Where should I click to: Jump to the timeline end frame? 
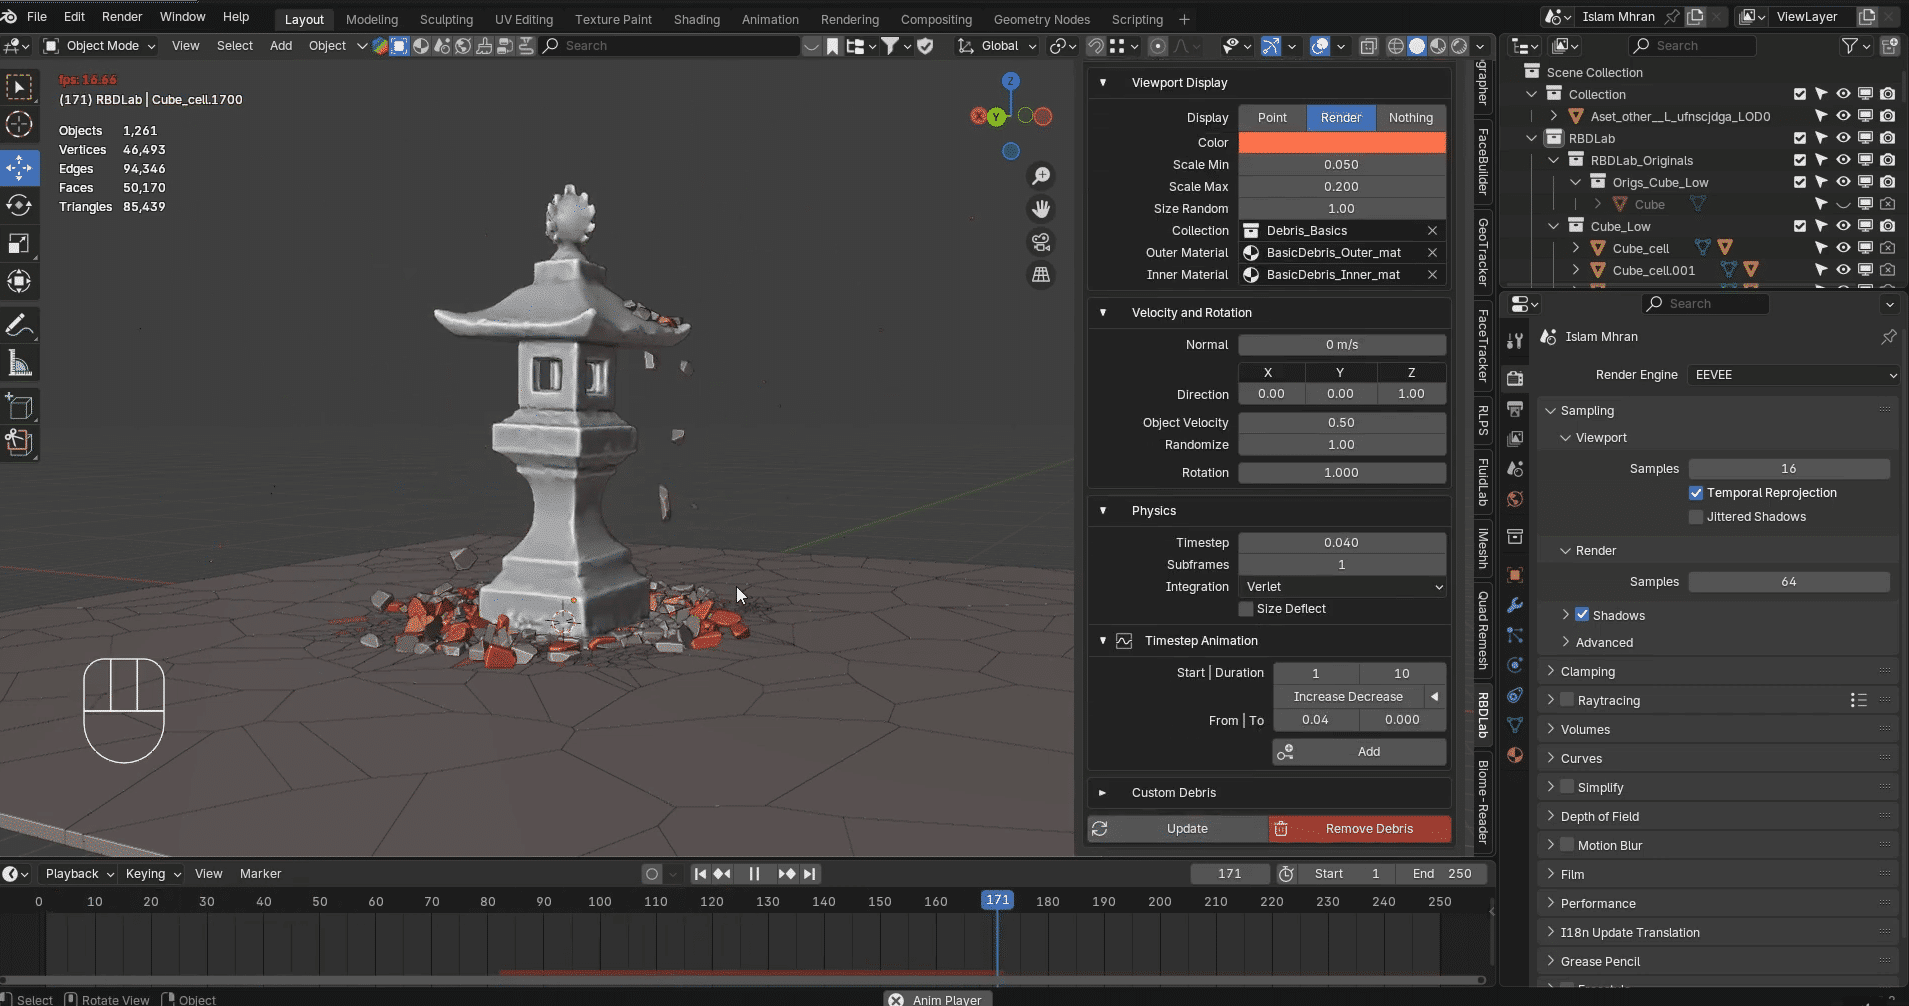pyautogui.click(x=810, y=874)
